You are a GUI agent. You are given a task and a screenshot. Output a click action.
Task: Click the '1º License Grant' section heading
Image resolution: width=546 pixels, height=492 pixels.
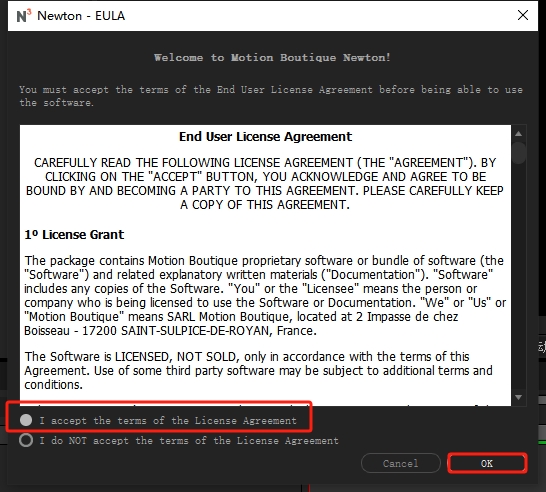[74, 235]
